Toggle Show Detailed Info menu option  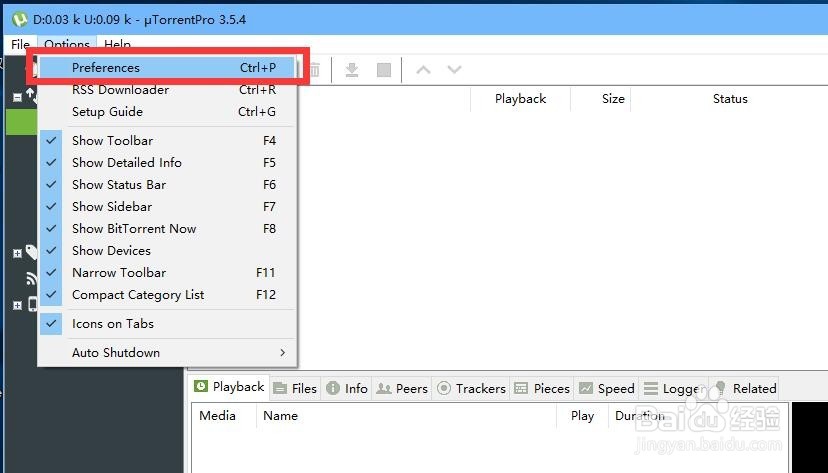point(168,163)
